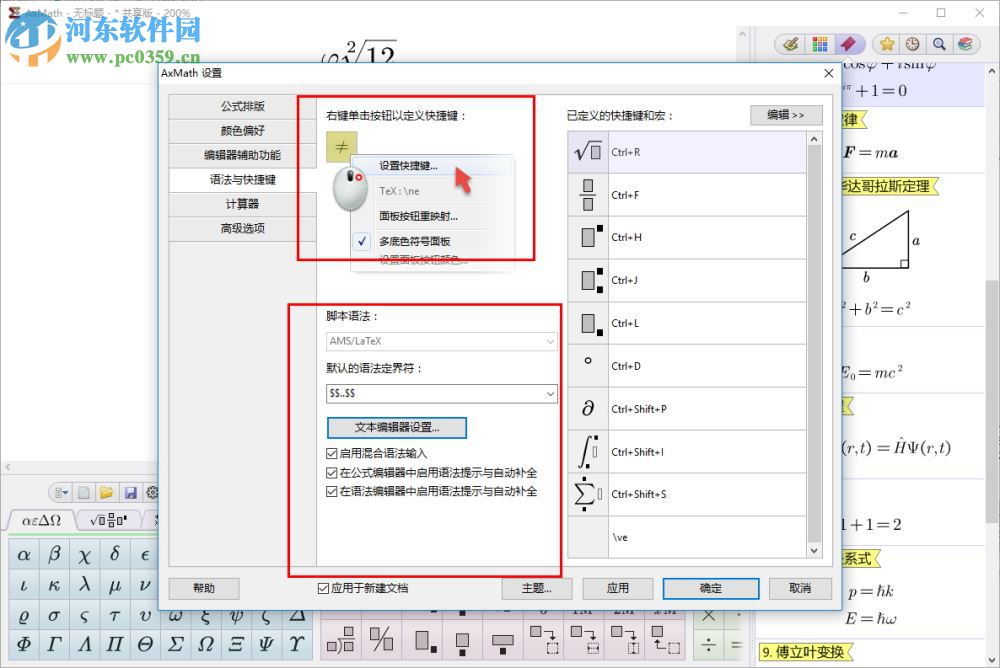Viewport: 1000px width, 668px height.
Task: Select the summation symbol with Ctrl+Shift+S
Action: [586, 493]
